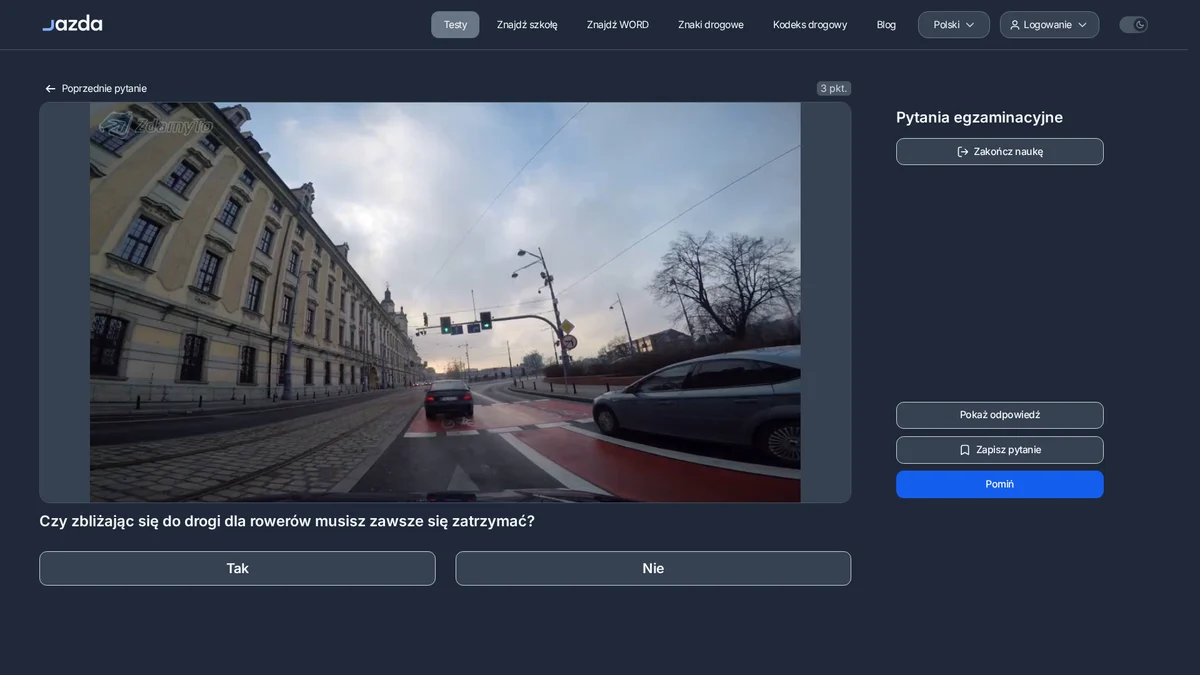
Task: Open the Blog link
Action: (886, 25)
